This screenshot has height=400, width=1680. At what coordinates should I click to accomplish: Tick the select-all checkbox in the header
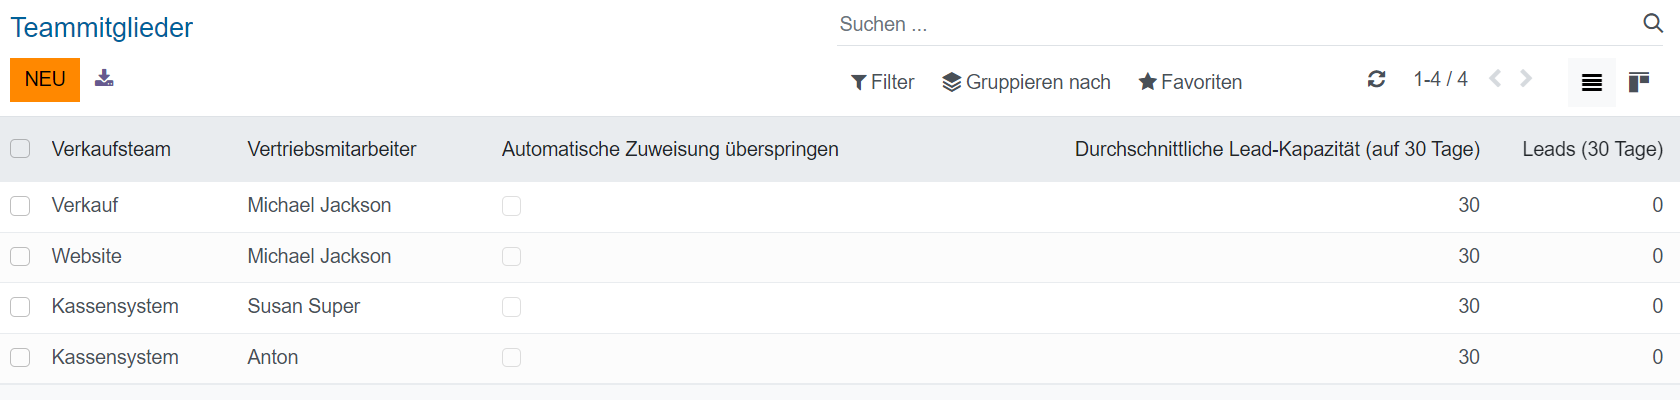pyautogui.click(x=20, y=149)
